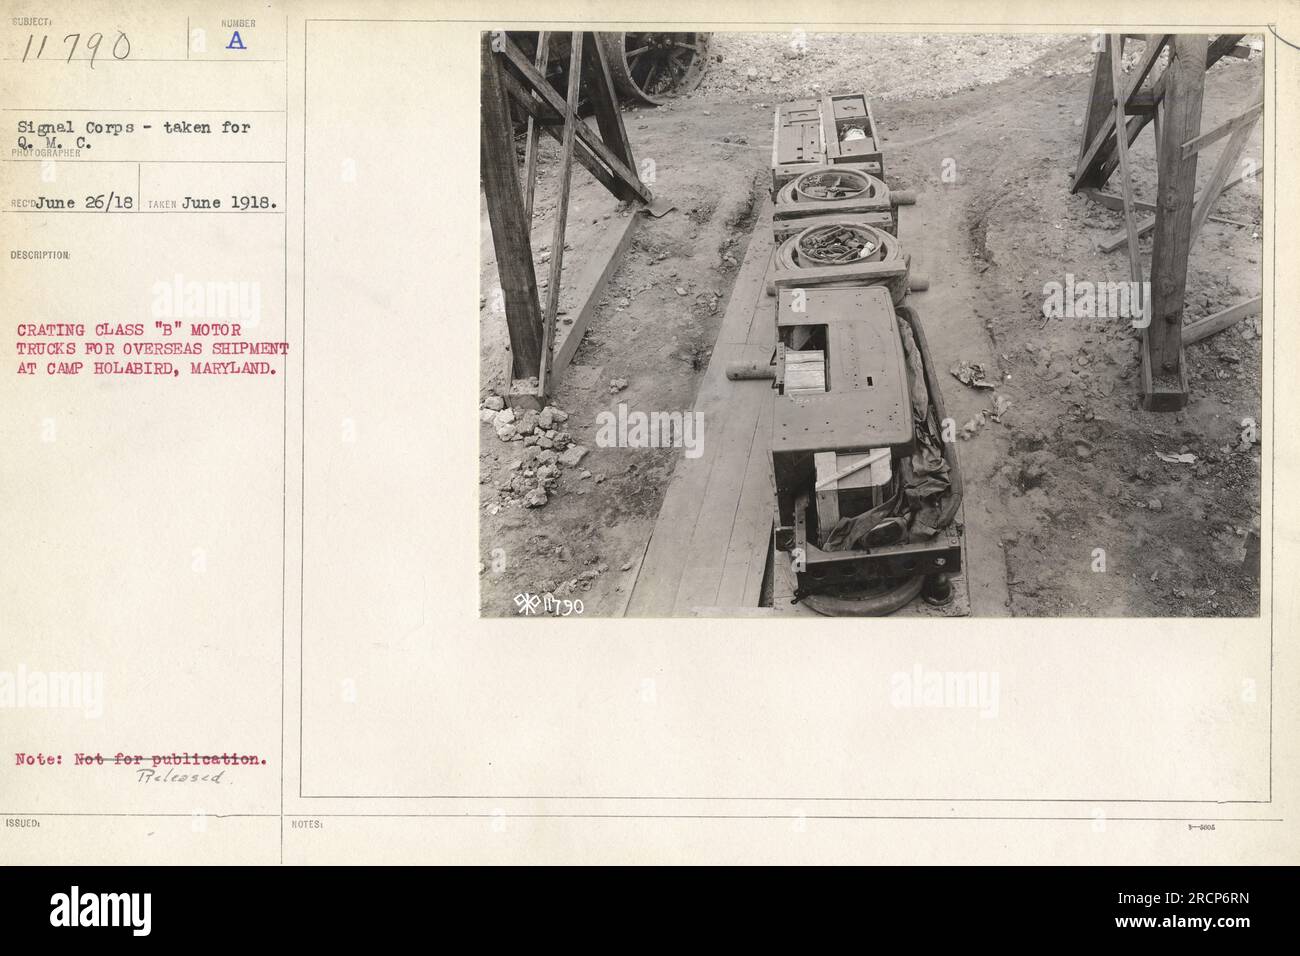Image resolution: width=1300 pixels, height=956 pixels.
Task: Click the ISSUED field label
Action: point(21,824)
